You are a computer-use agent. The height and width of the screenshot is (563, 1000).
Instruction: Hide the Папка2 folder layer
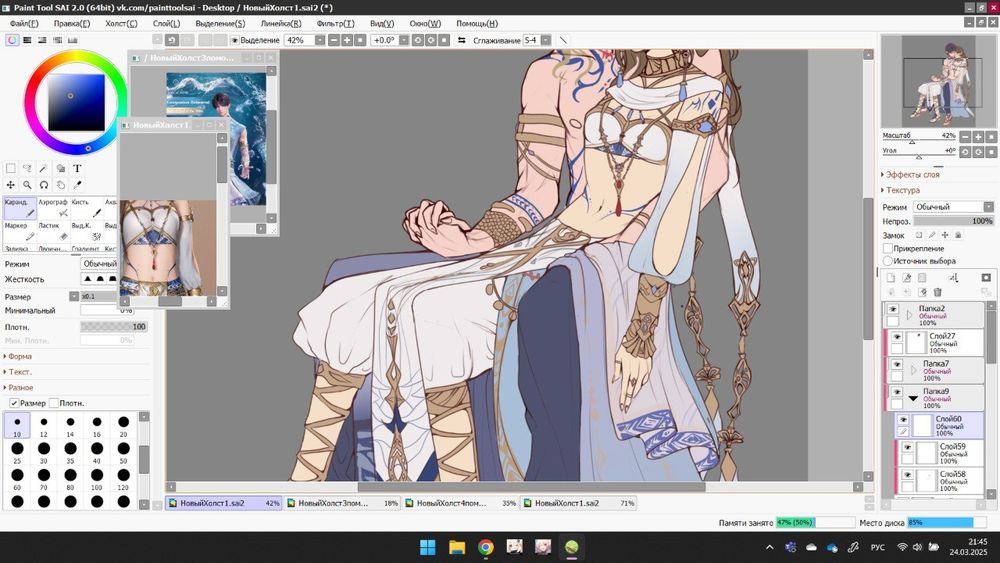pyautogui.click(x=893, y=309)
